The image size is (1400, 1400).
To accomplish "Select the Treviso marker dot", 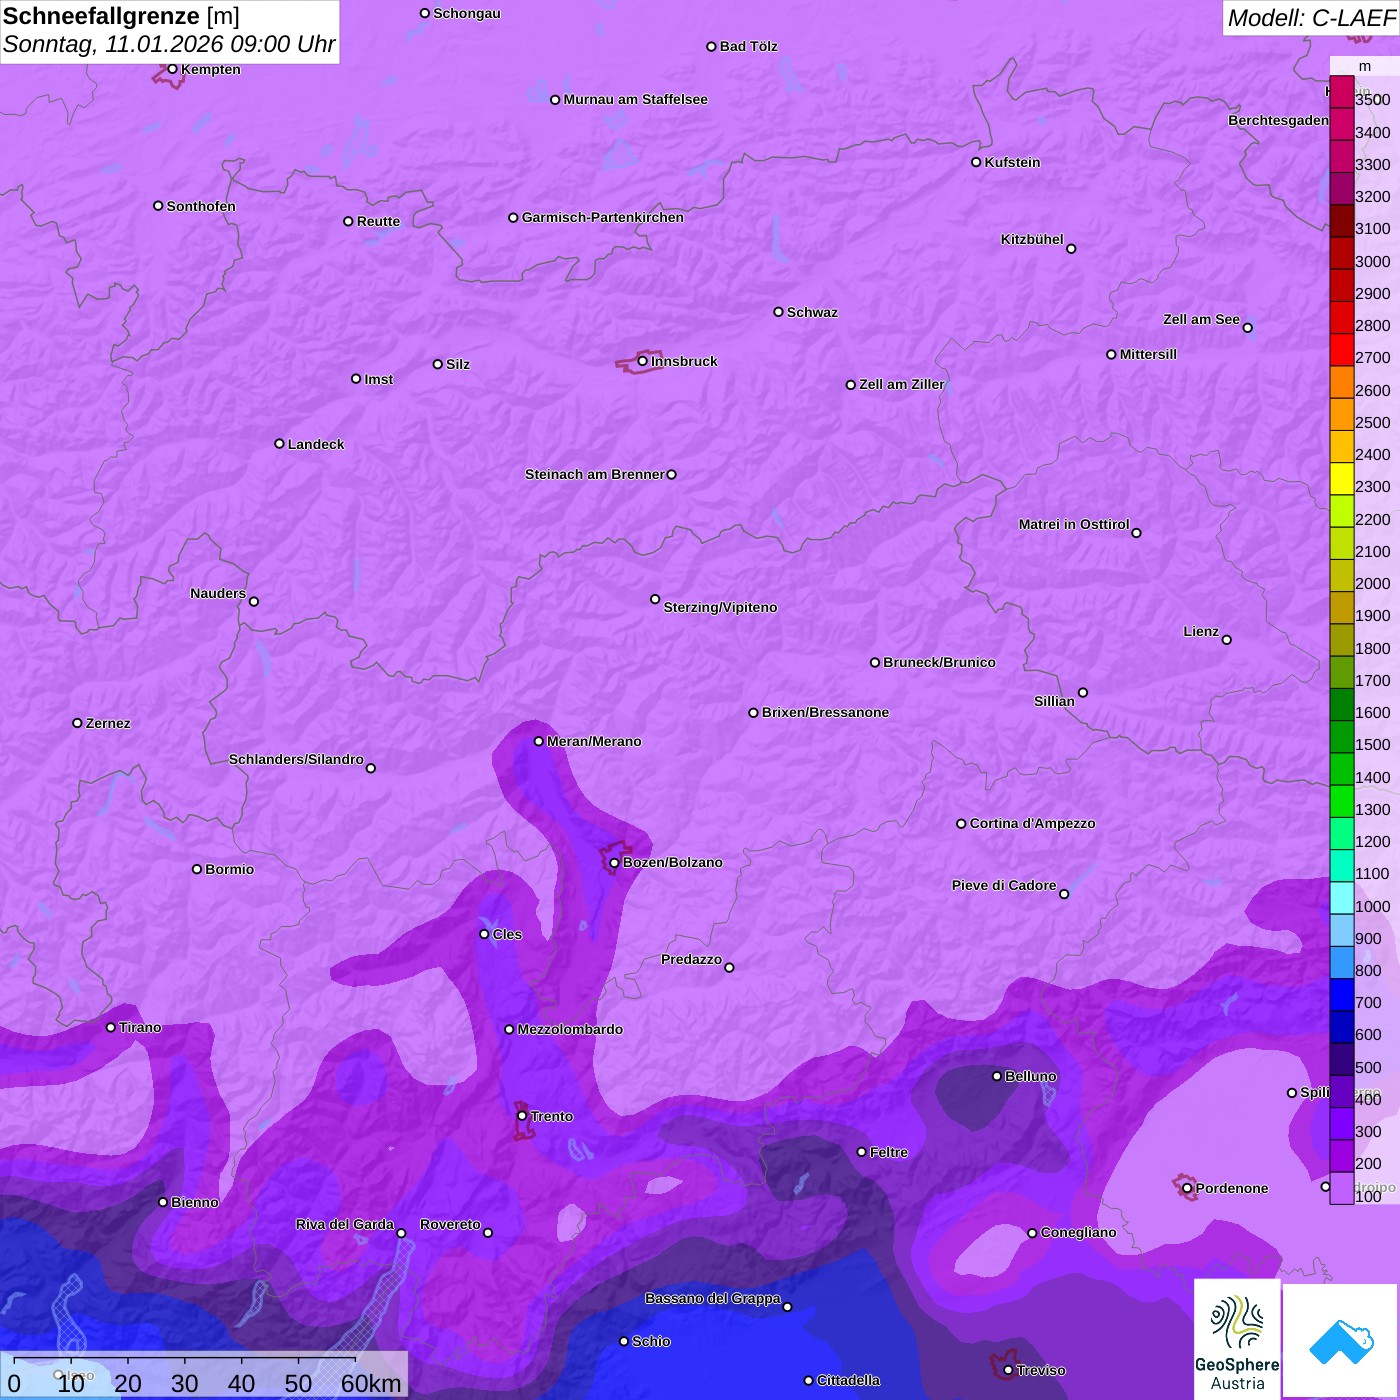I will coord(1008,1370).
